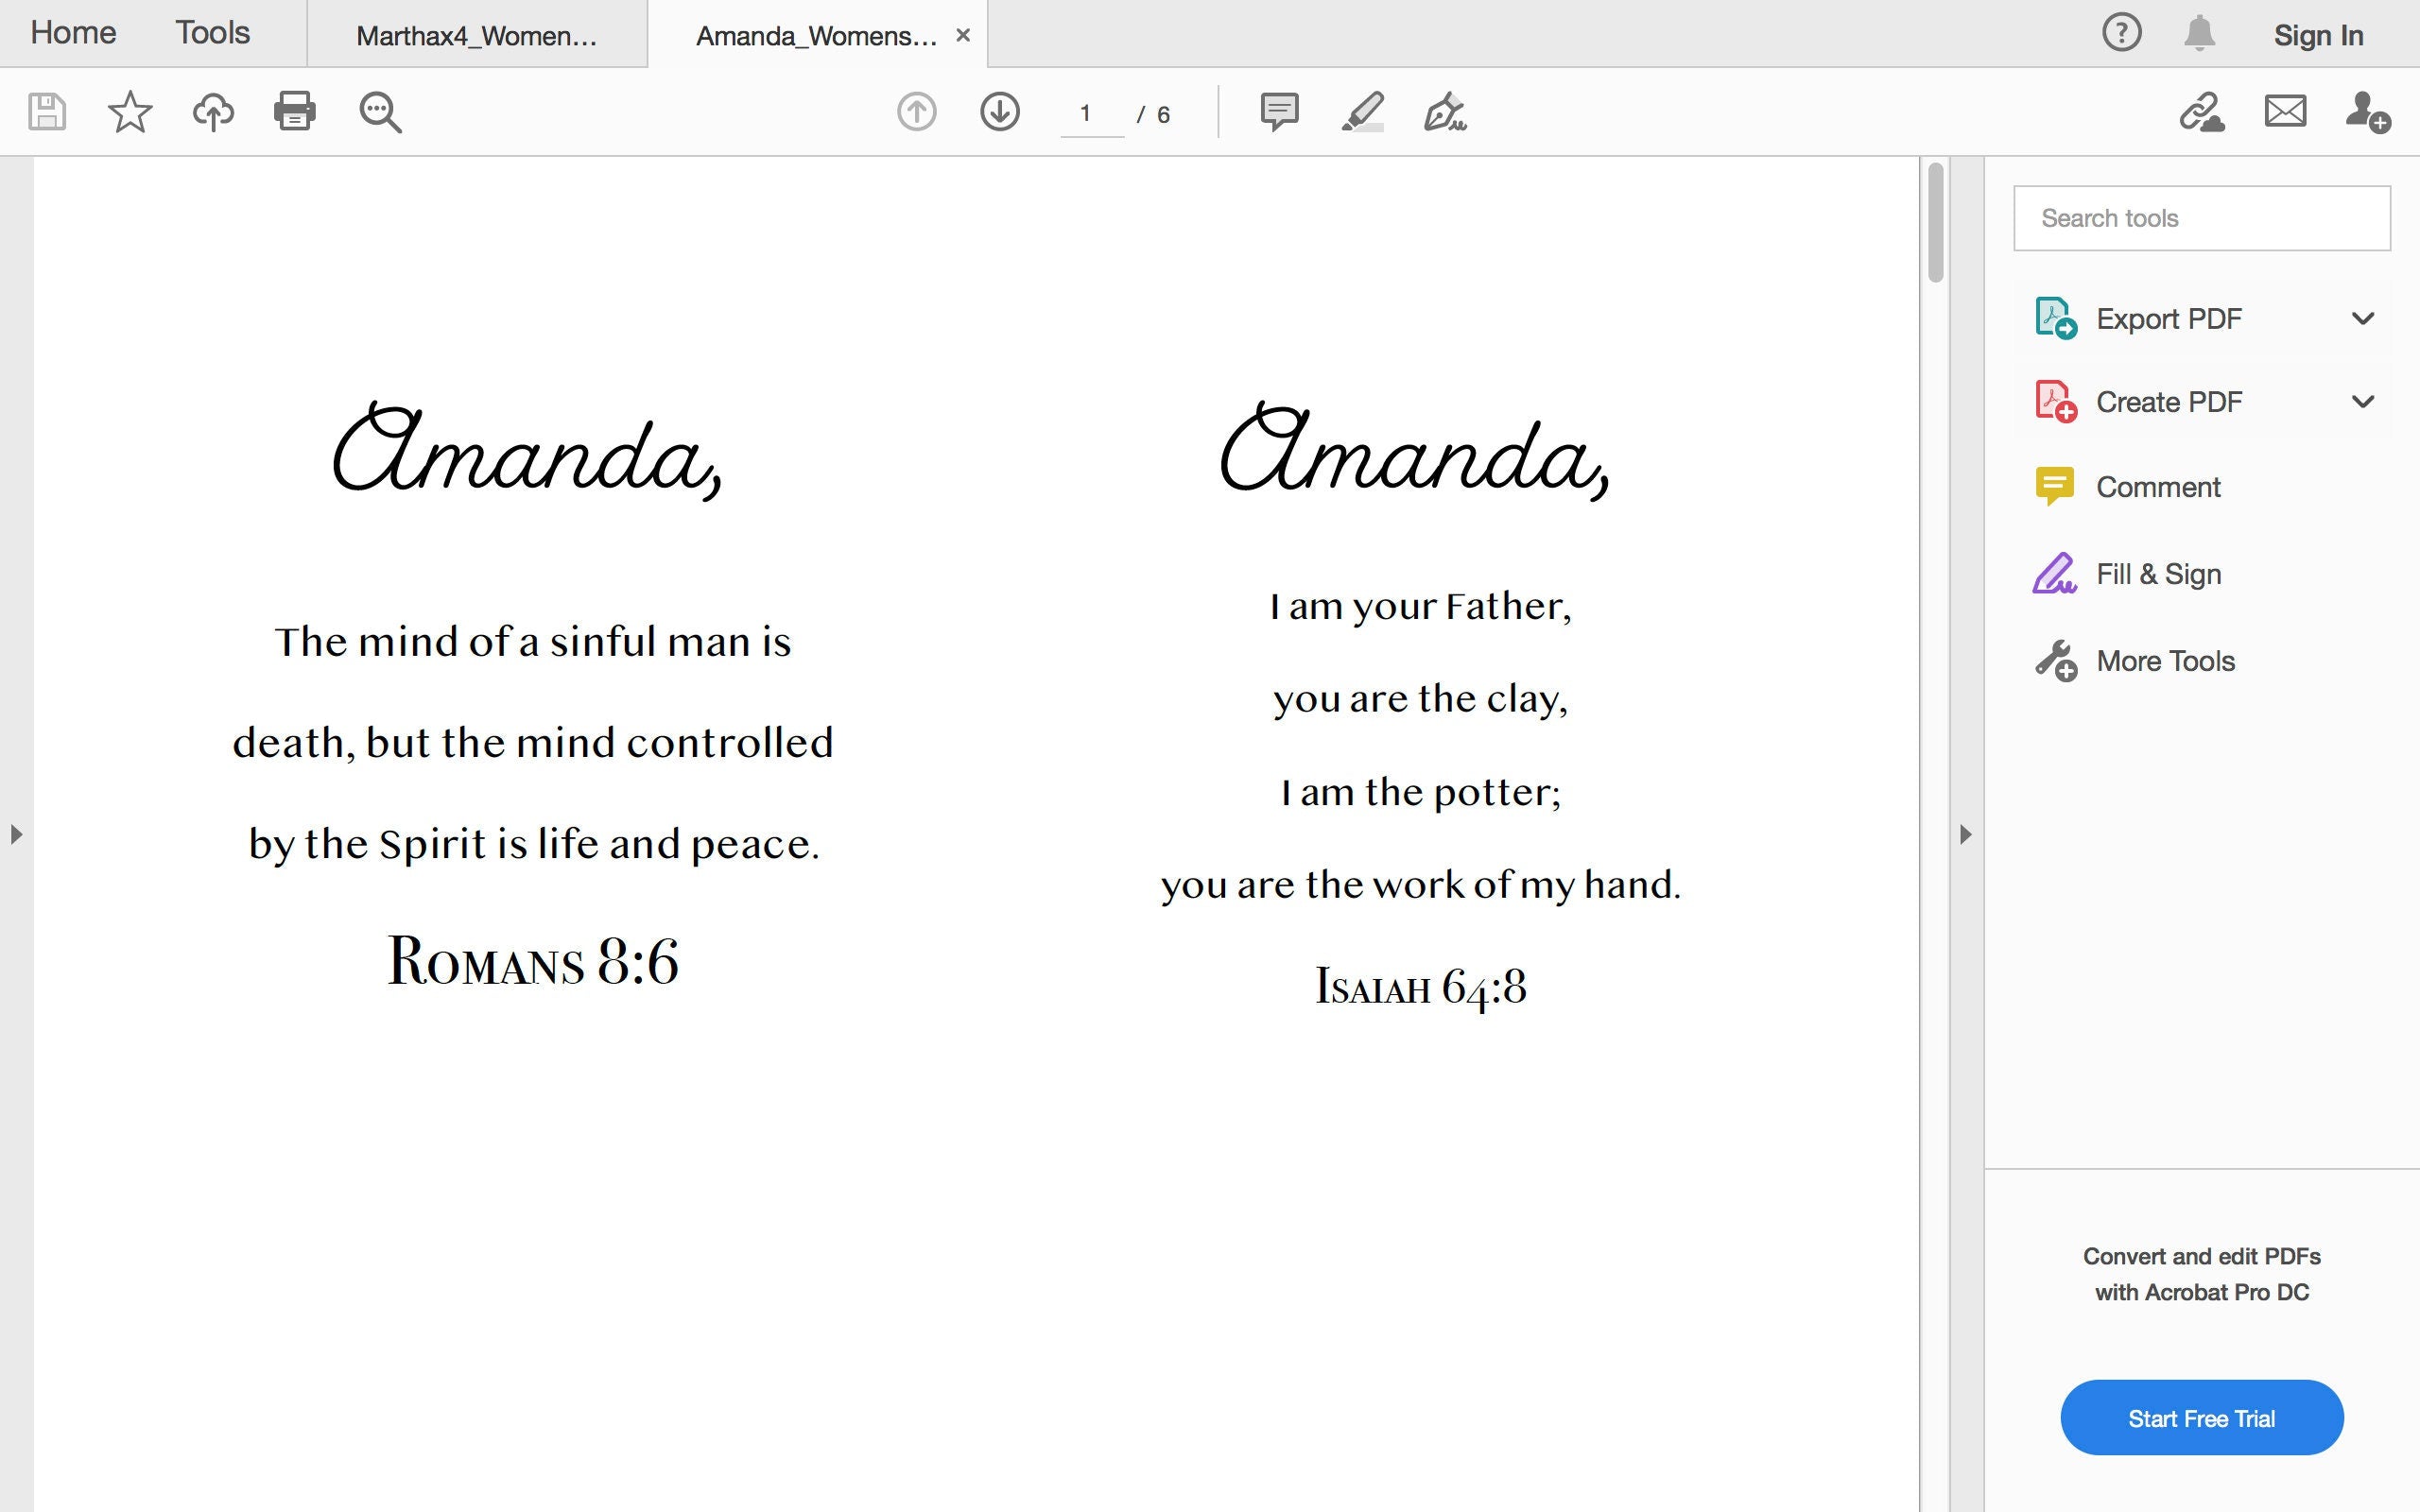Add a sticky note comment
Screen dimensions: 2420x1512
(x=1279, y=111)
